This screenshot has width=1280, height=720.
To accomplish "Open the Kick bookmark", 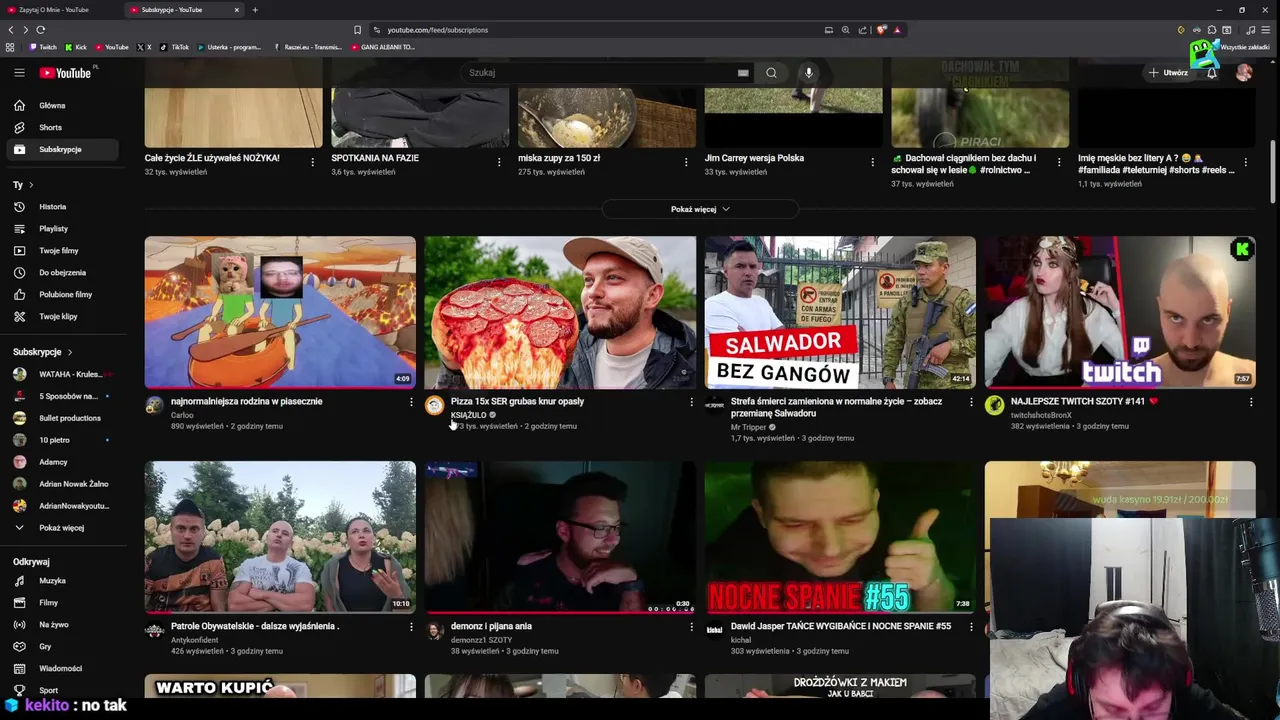I will [x=76, y=47].
